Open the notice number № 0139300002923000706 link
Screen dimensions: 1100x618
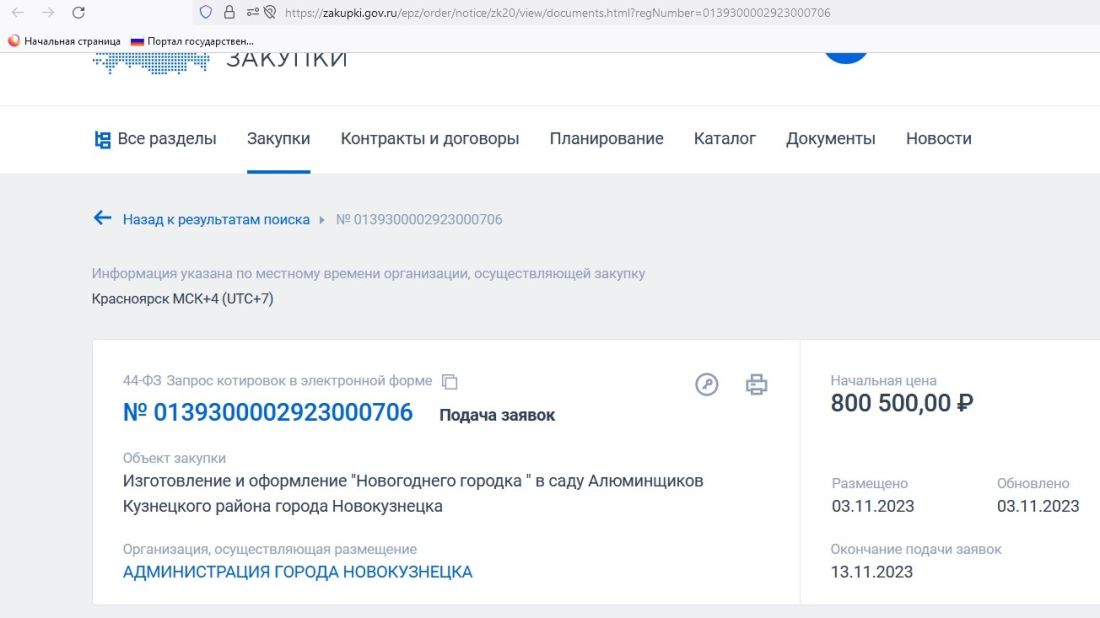tap(267, 412)
